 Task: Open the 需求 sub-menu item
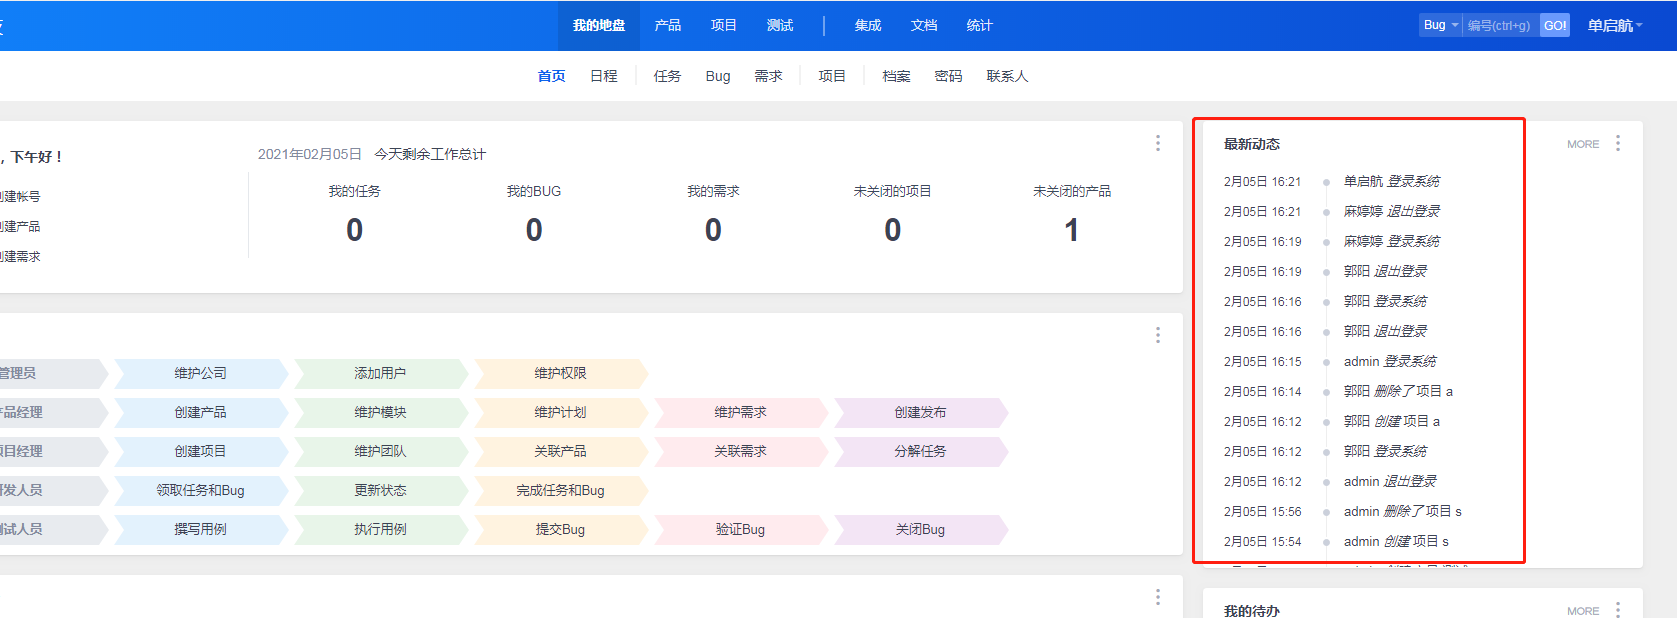pyautogui.click(x=768, y=76)
